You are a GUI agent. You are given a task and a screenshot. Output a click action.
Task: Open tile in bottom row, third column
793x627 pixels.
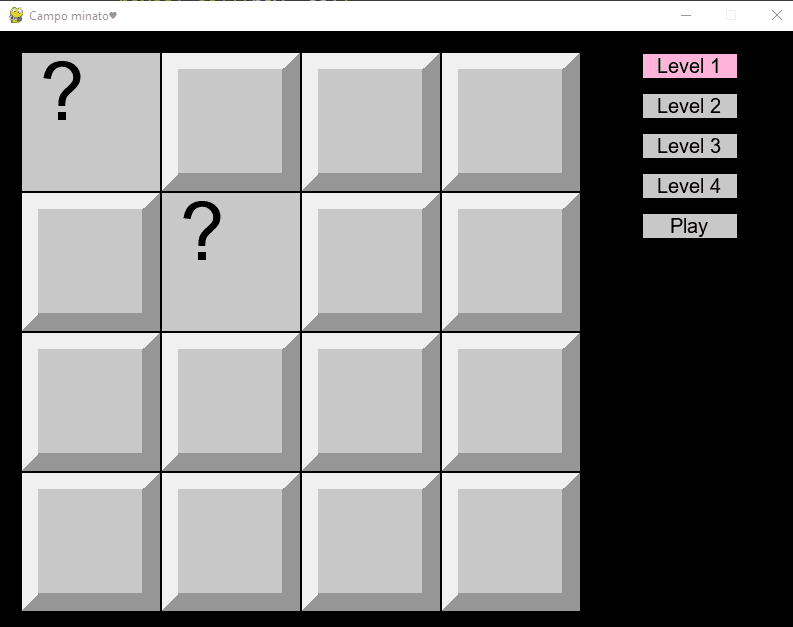click(x=371, y=542)
